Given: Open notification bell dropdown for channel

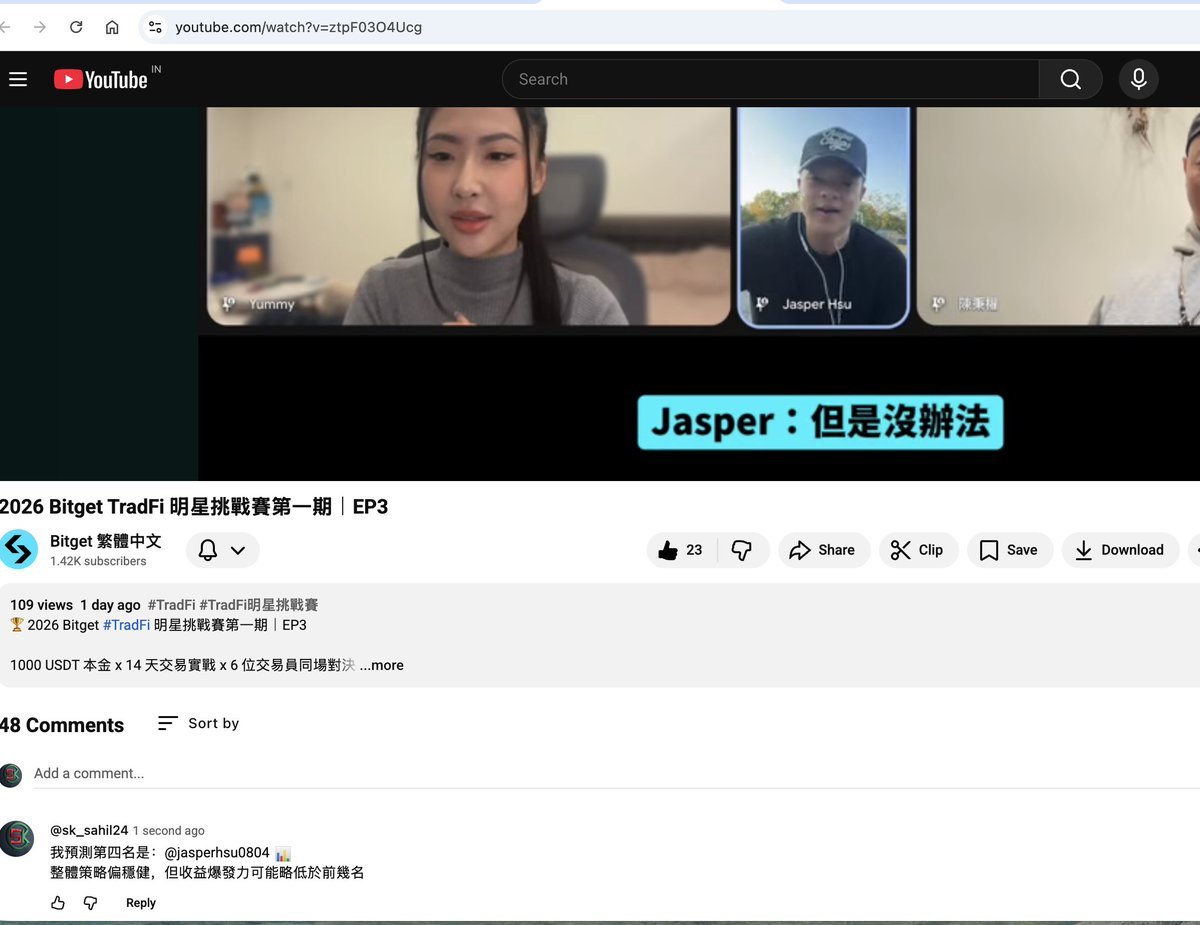Looking at the screenshot, I should (x=222, y=550).
